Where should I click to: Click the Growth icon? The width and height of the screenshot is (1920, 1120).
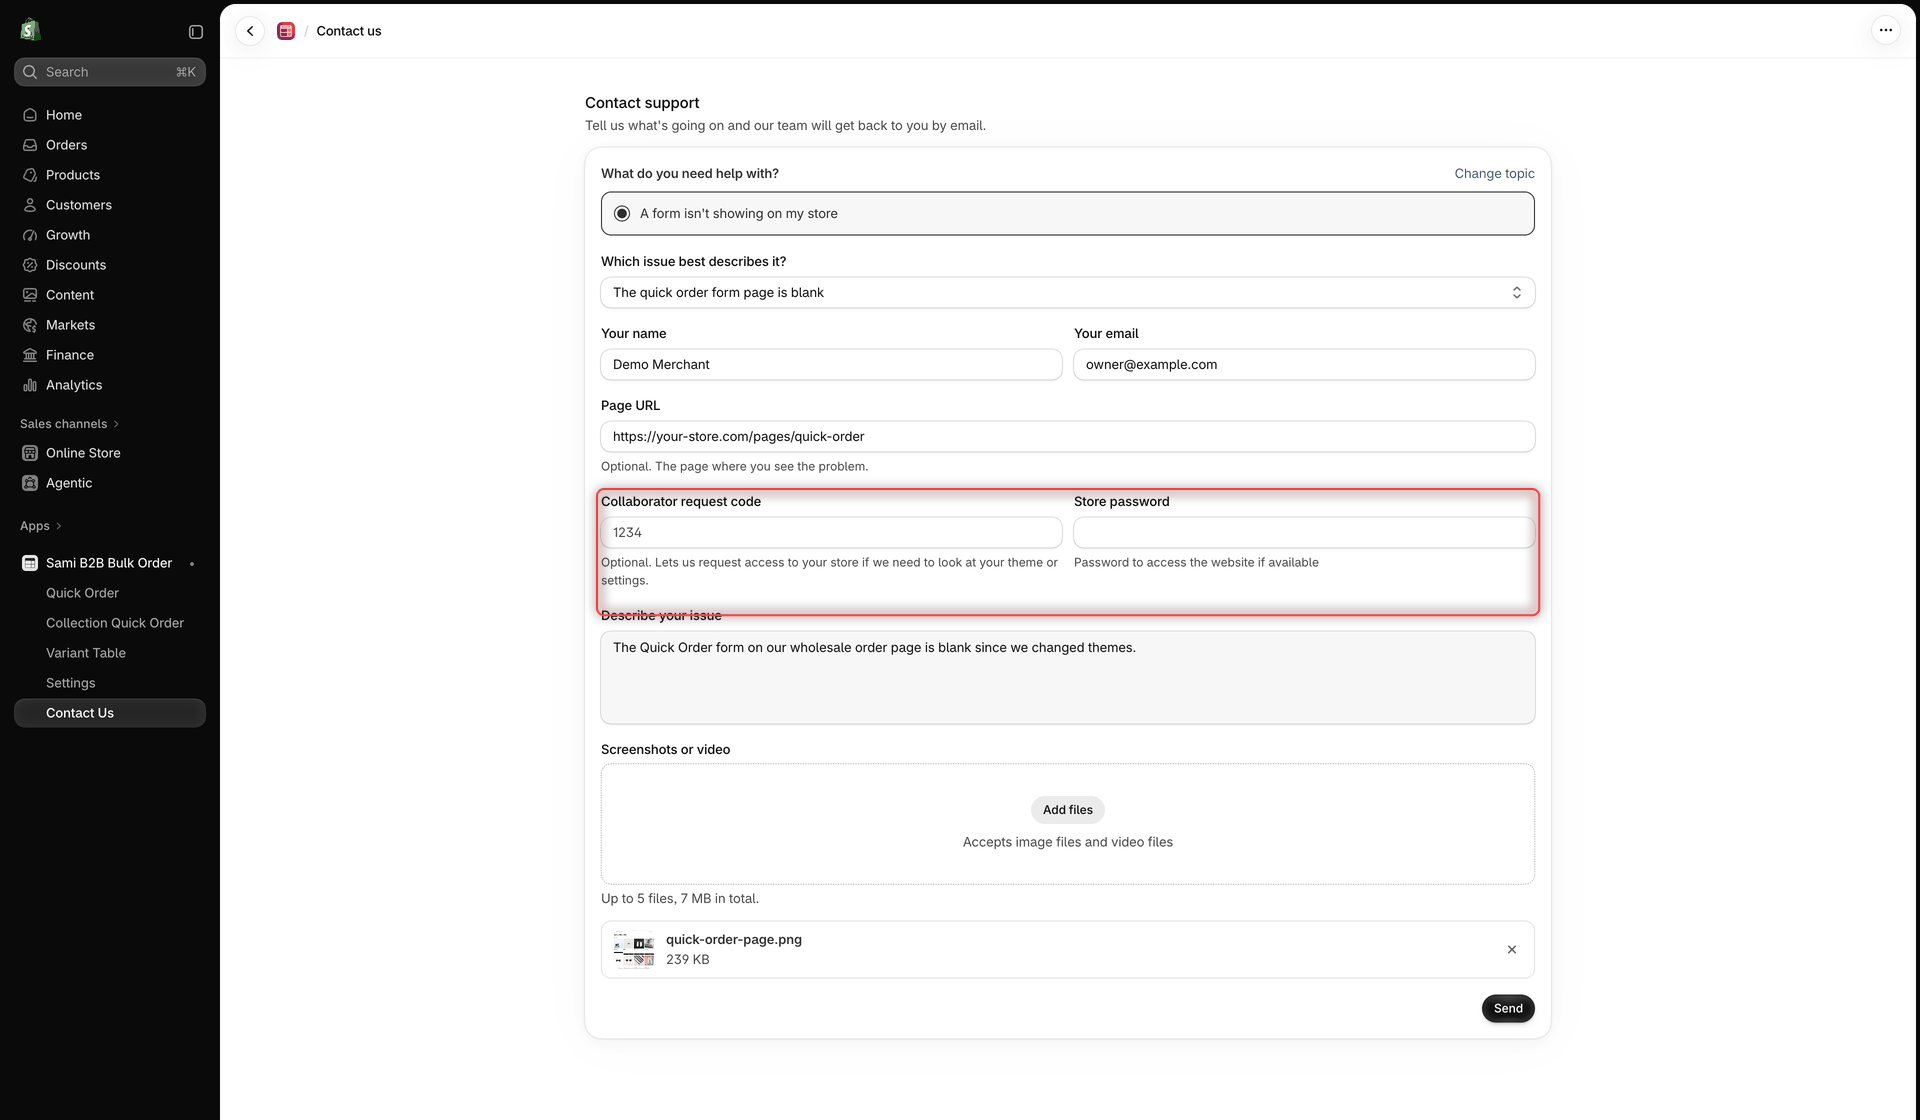coord(30,235)
